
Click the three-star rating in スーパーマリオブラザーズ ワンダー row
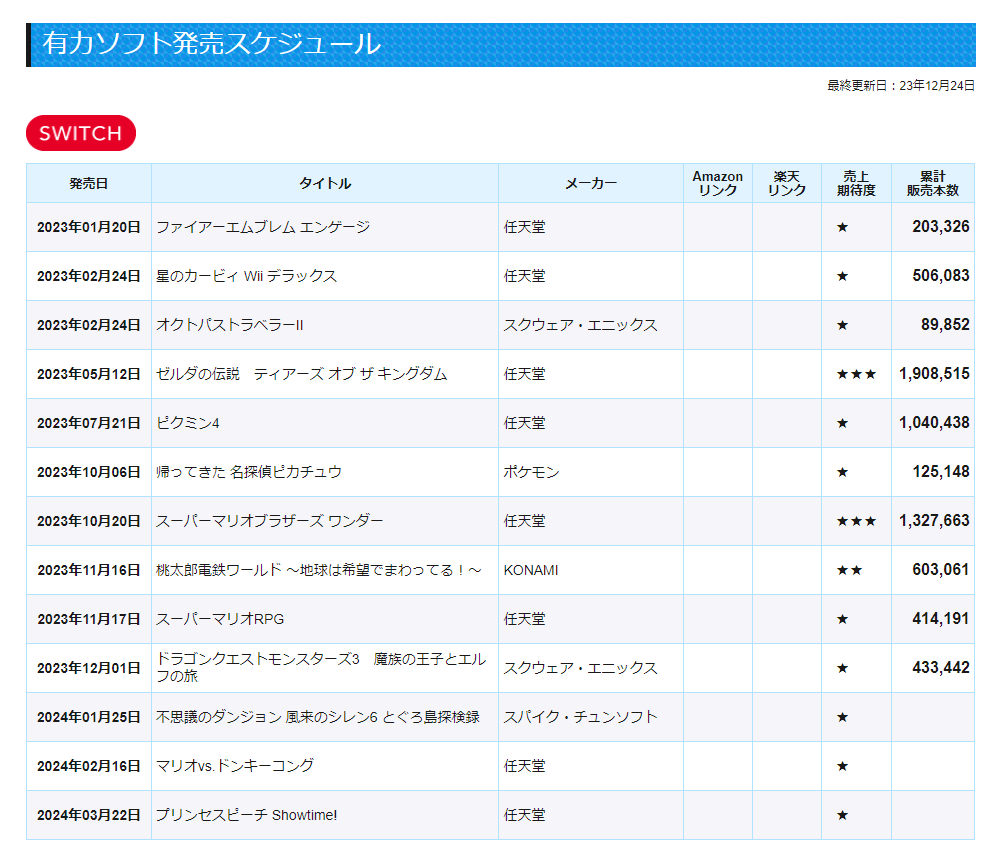point(856,521)
